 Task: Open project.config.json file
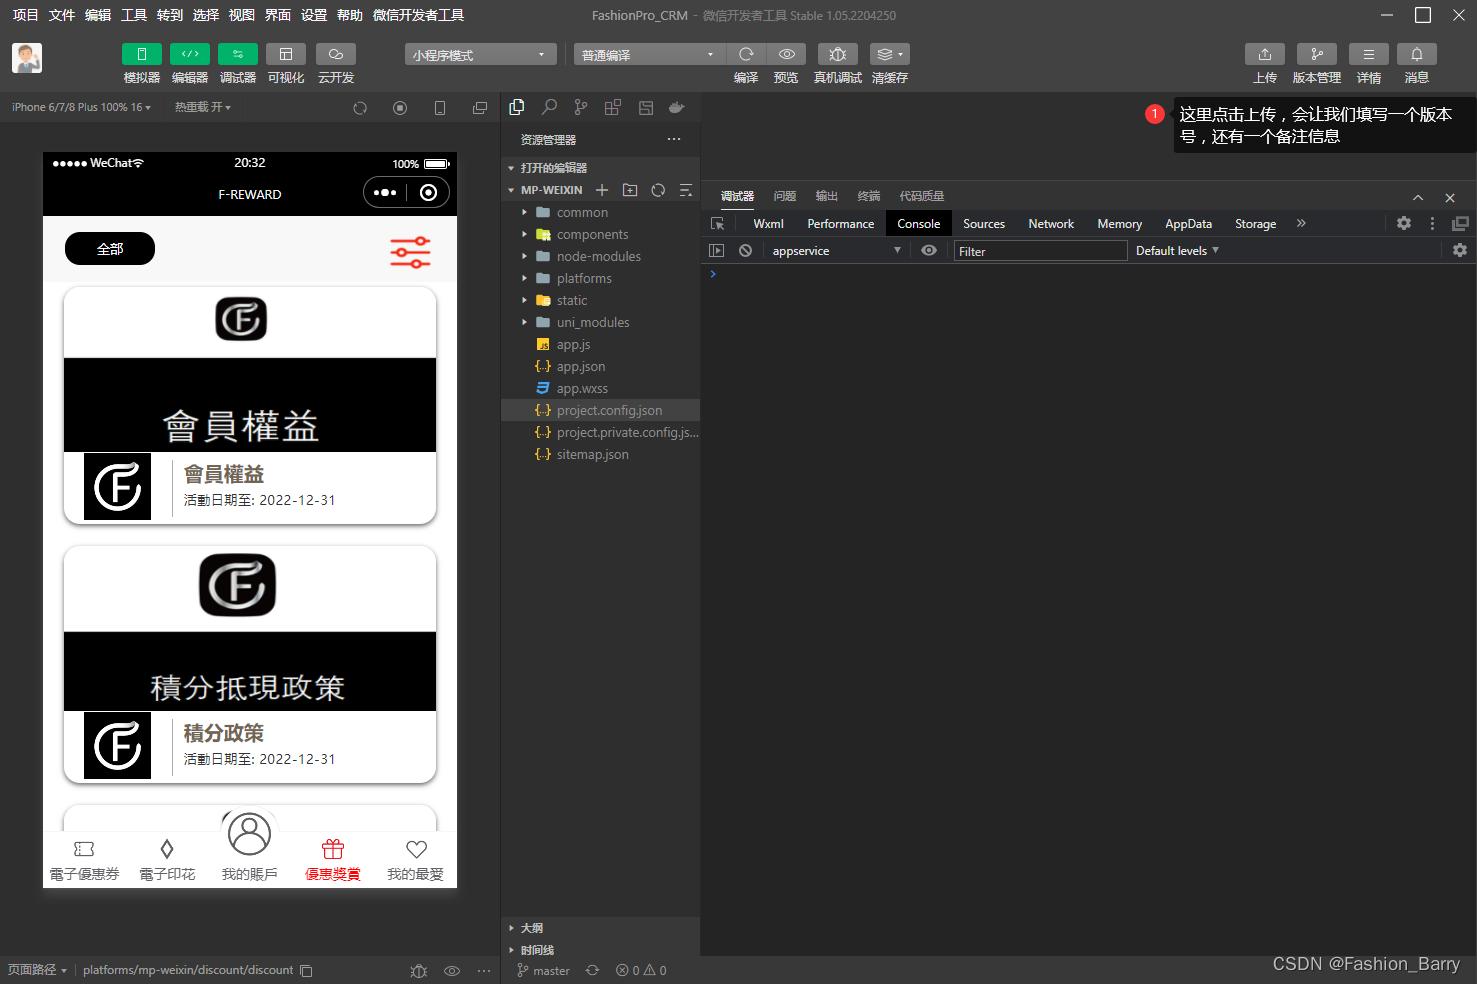click(609, 410)
